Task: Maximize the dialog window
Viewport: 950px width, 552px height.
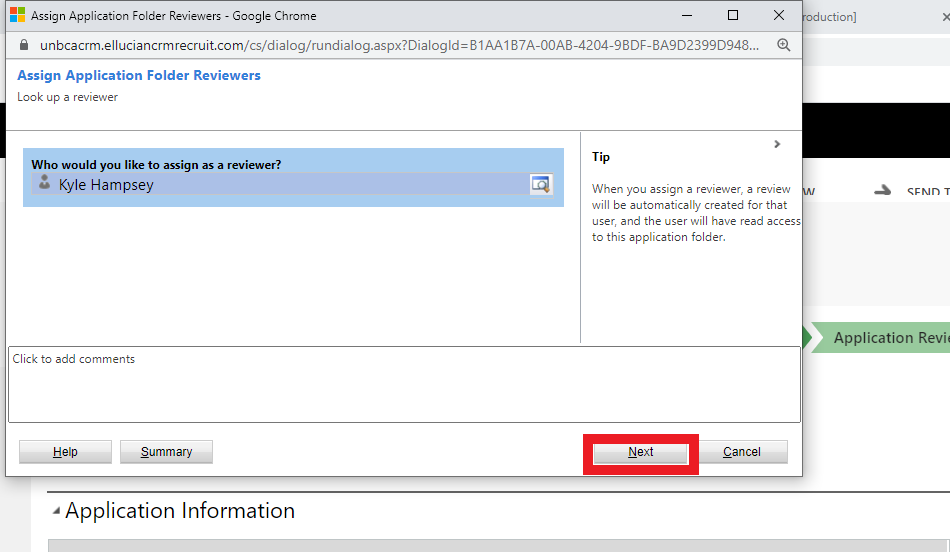Action: (x=733, y=16)
